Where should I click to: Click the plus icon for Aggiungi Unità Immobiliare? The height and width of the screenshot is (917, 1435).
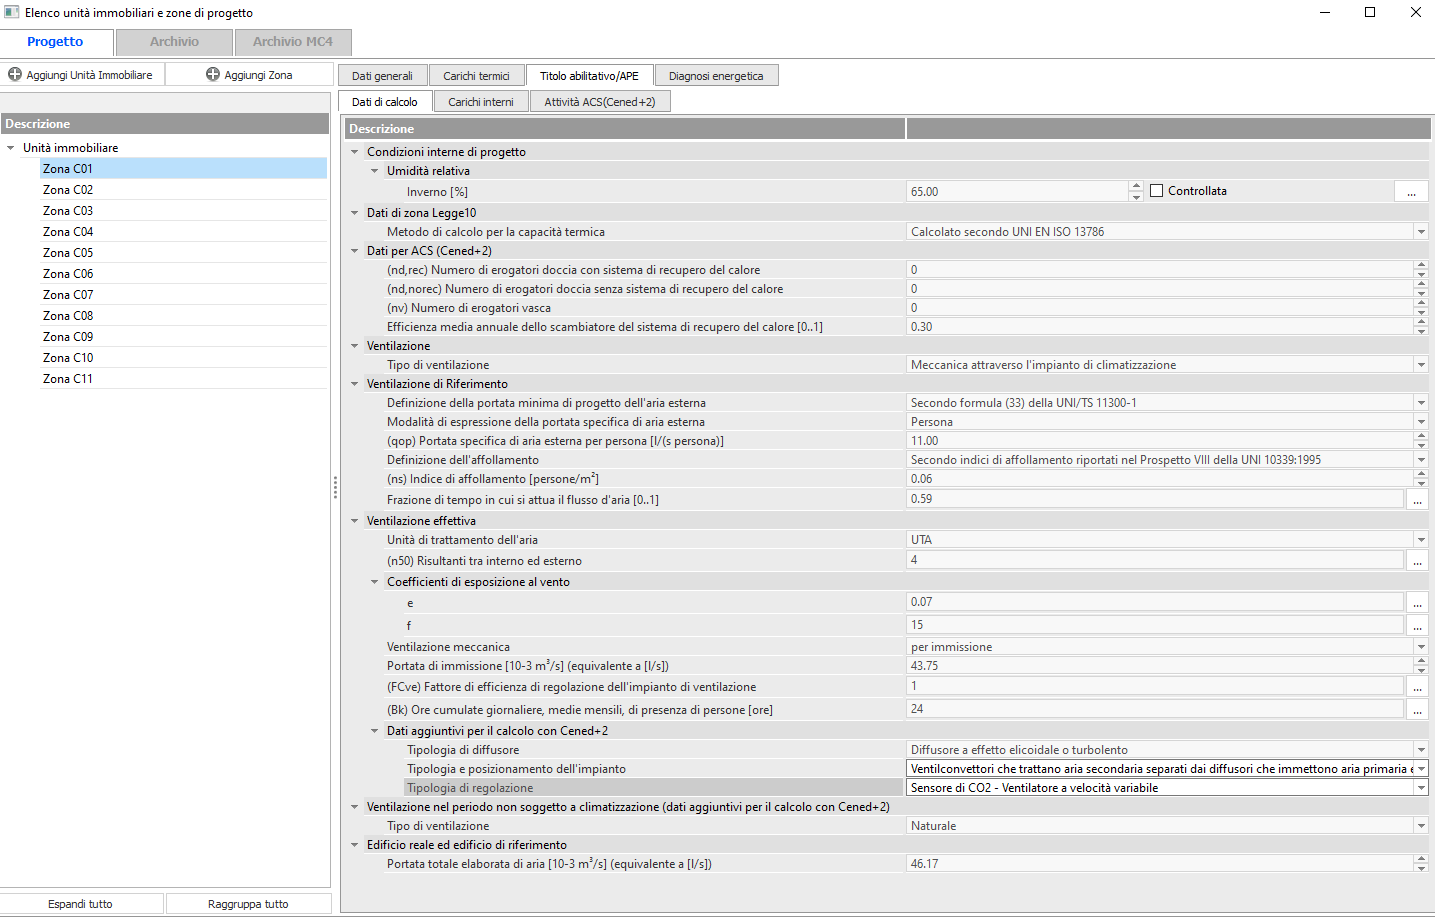(x=15, y=75)
